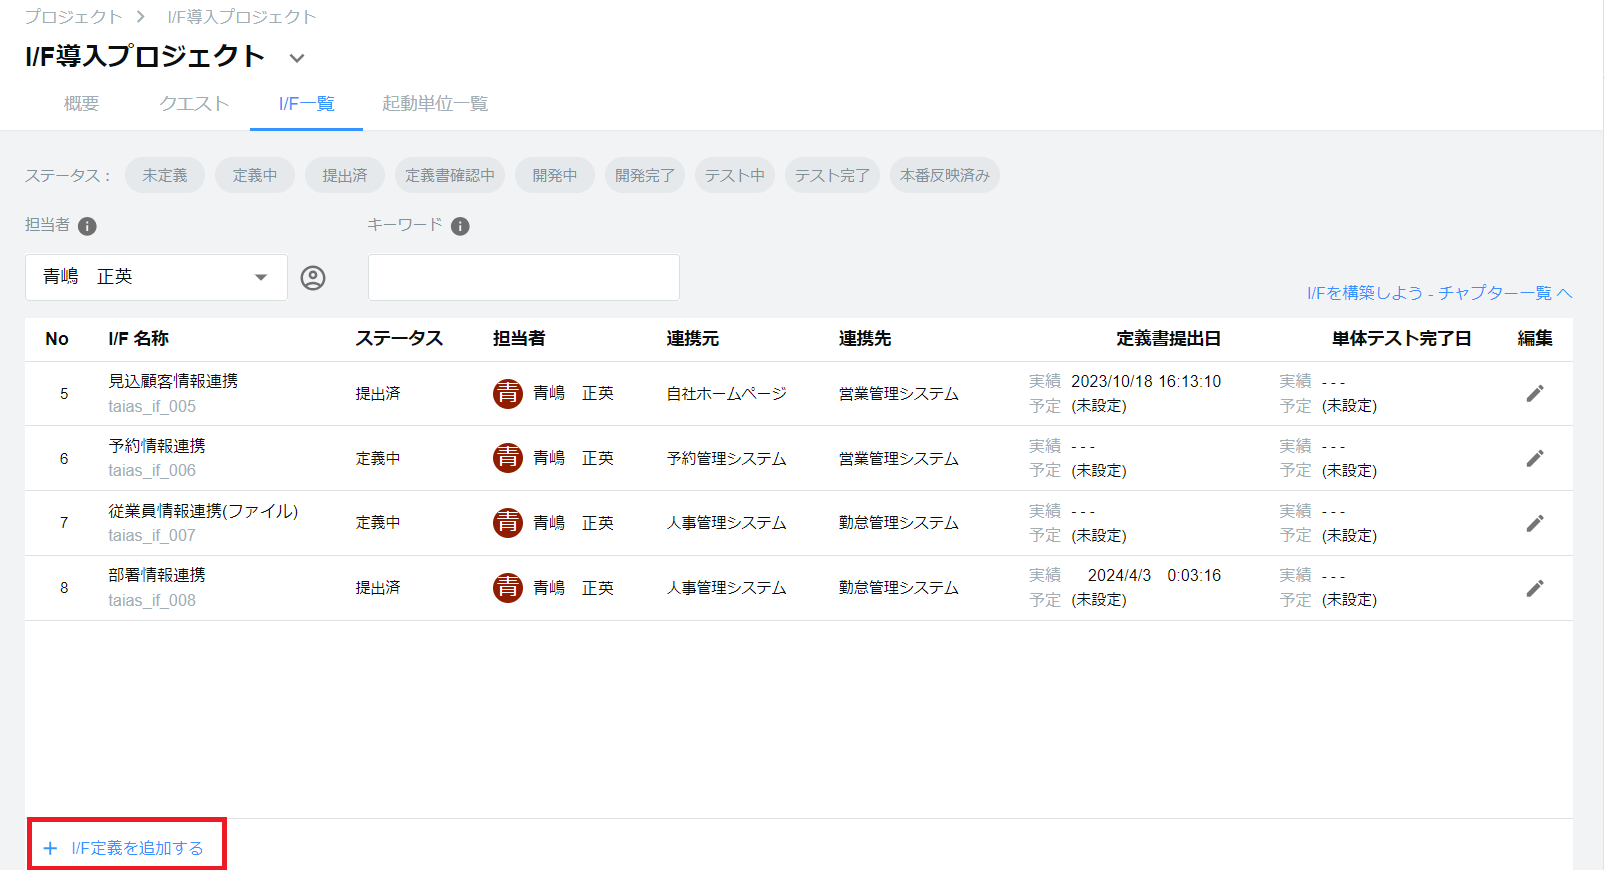Viewport: 1605px width, 870px height.
Task: Toggle the テスト完了 status filter
Action: 832,175
